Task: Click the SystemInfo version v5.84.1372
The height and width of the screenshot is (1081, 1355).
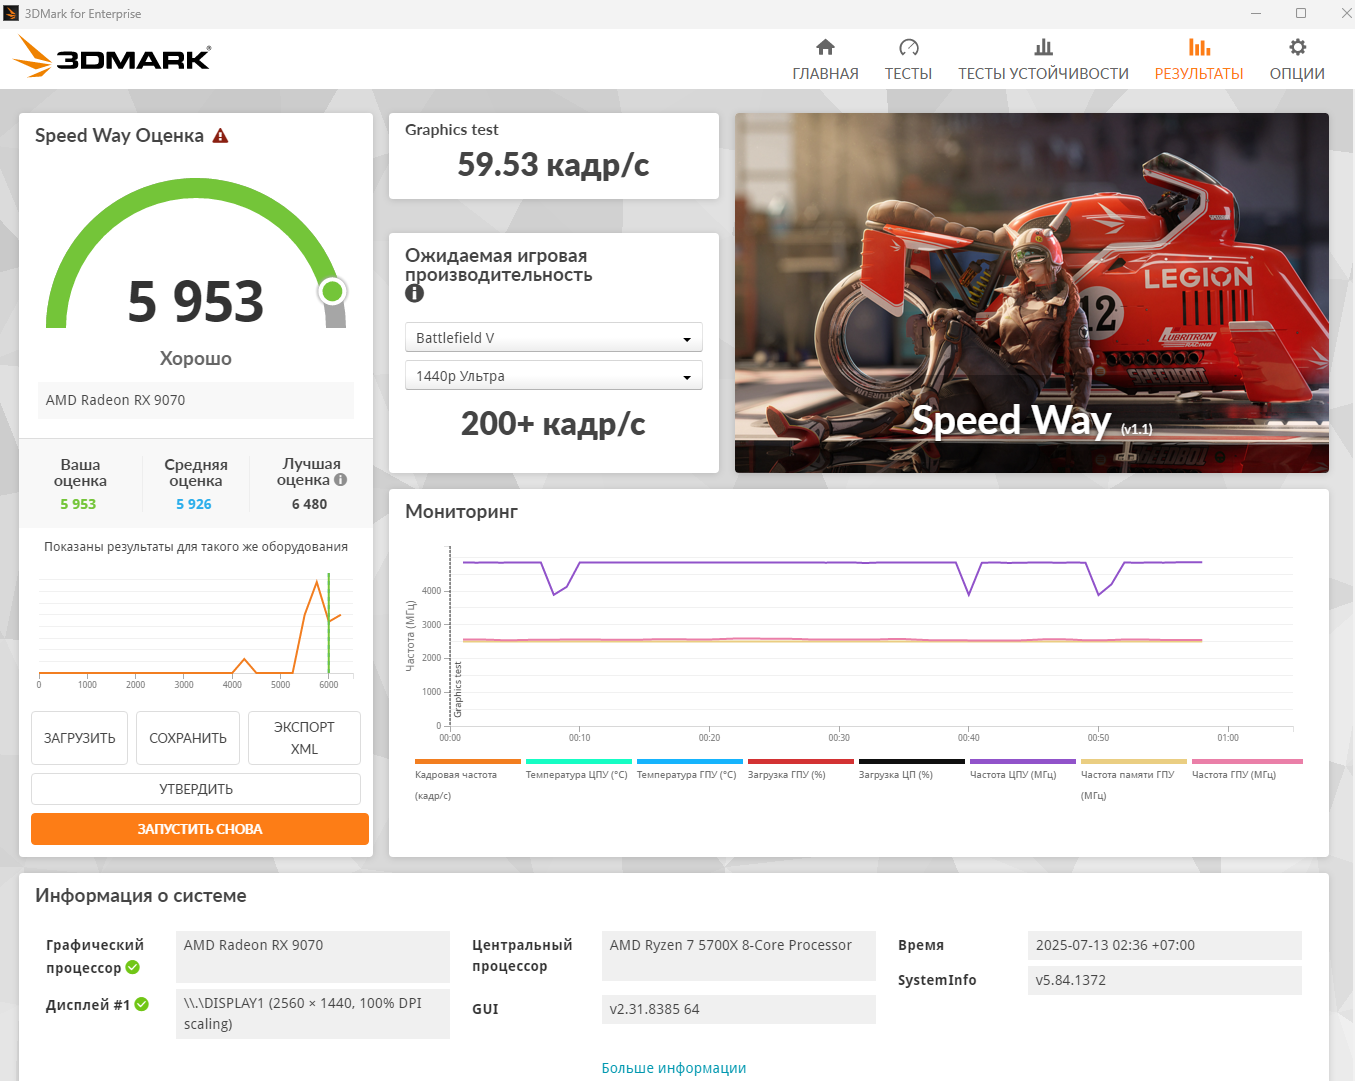Action: [x=1164, y=980]
